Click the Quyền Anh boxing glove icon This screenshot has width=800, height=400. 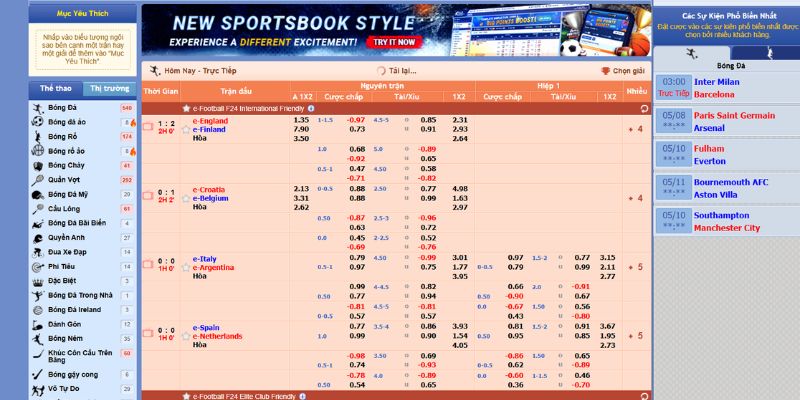37,238
